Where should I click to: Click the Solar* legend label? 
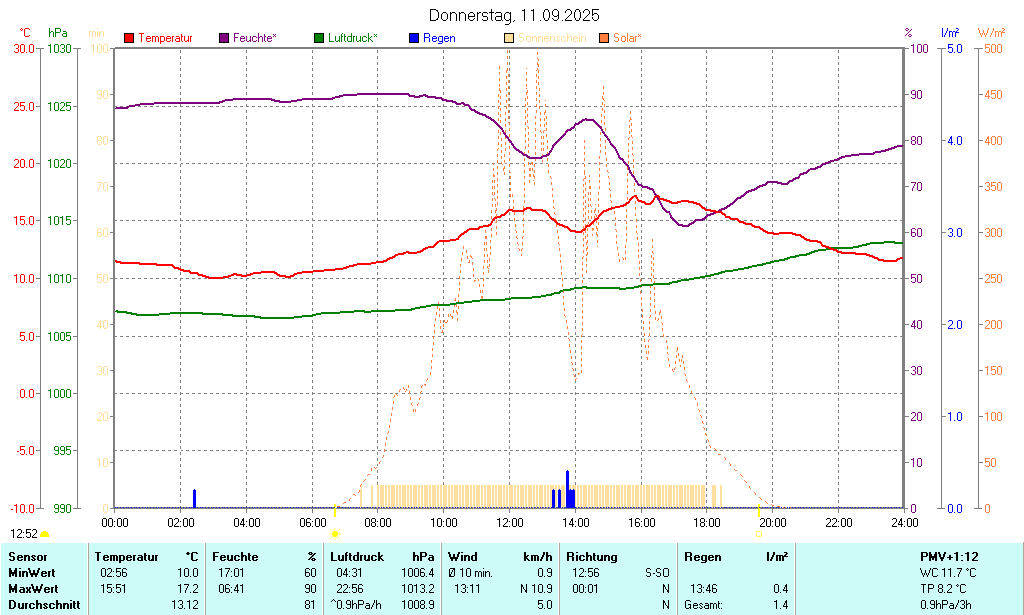coord(627,38)
